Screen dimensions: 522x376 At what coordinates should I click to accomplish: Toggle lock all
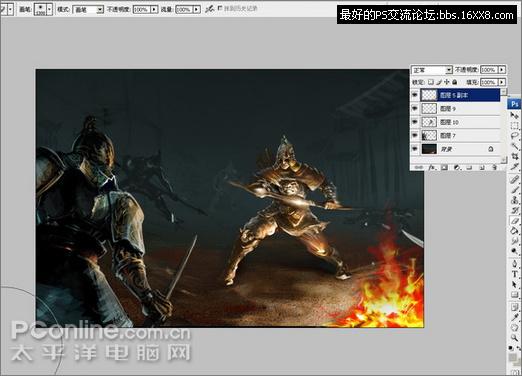[455, 82]
